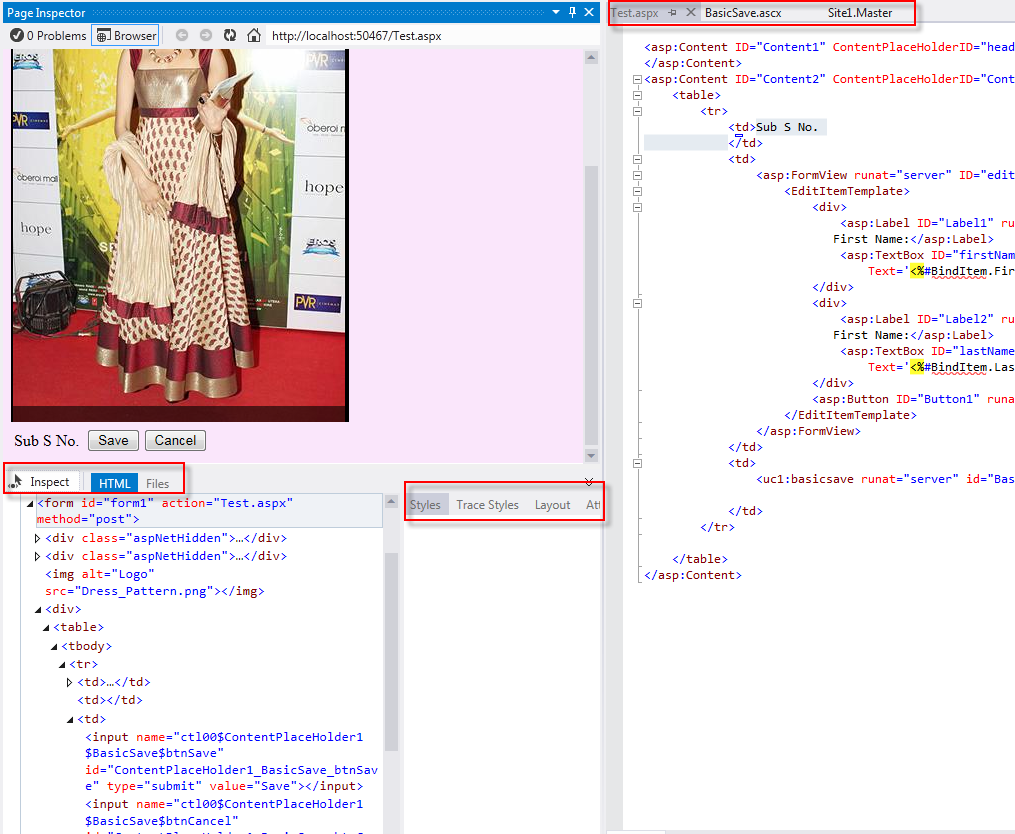View the 0 Problems indicator
The image size is (1015, 834).
[49, 36]
